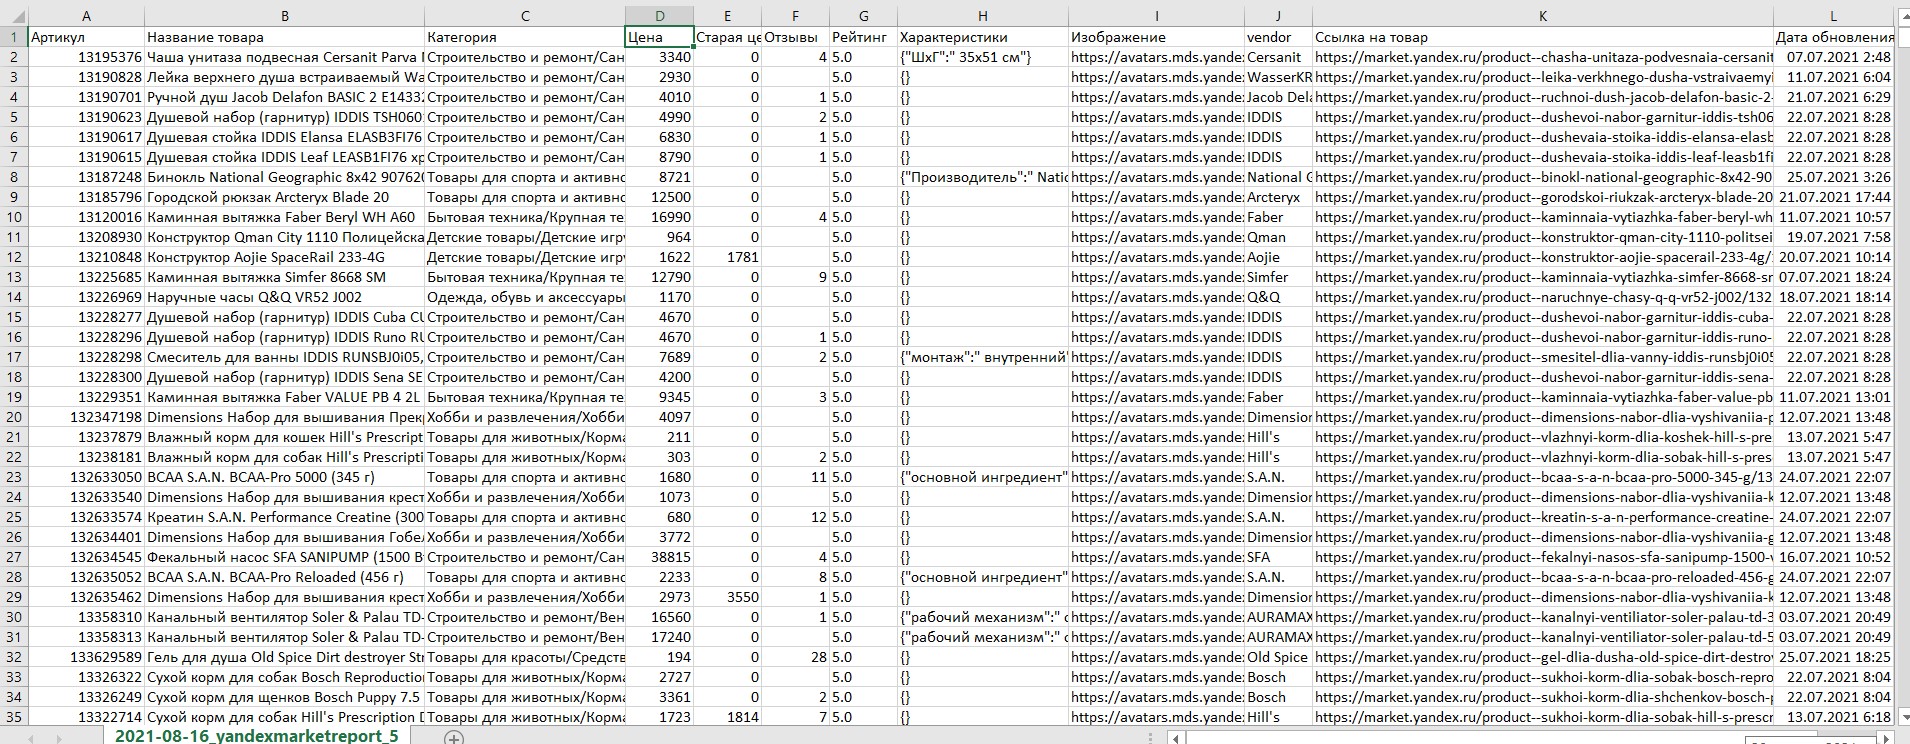Viewport: 1910px width, 744px height.
Task: Select the 'Чаша унитаза подвесная Cersanit' product cell
Action: coord(285,57)
